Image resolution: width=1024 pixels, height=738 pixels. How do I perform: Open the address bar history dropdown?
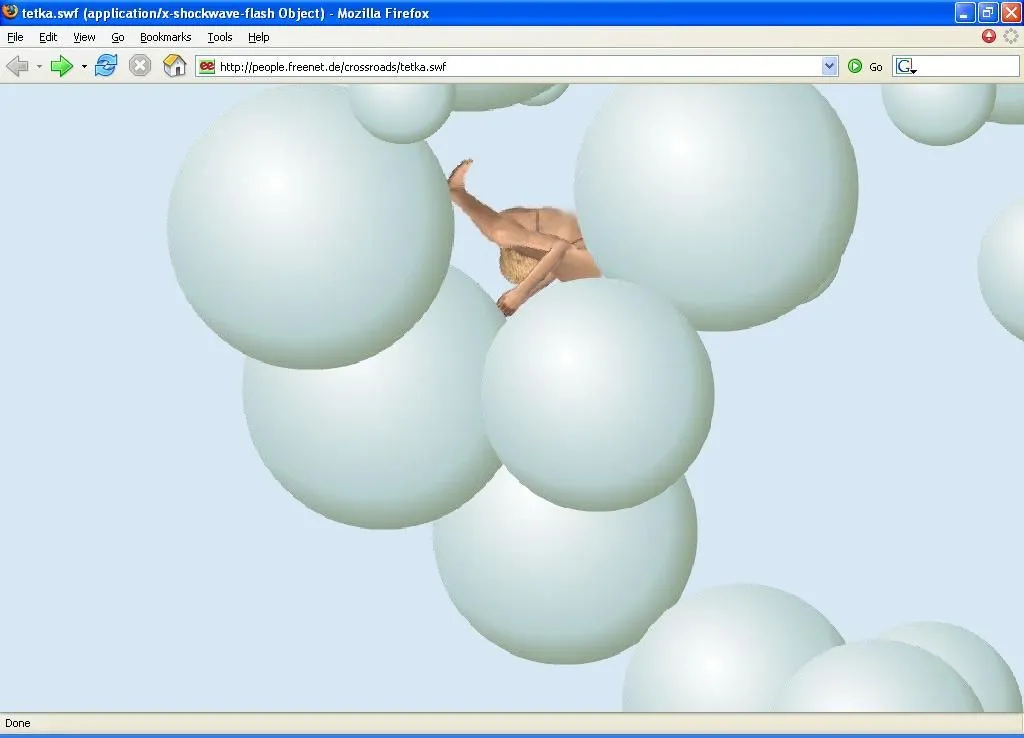(x=829, y=66)
